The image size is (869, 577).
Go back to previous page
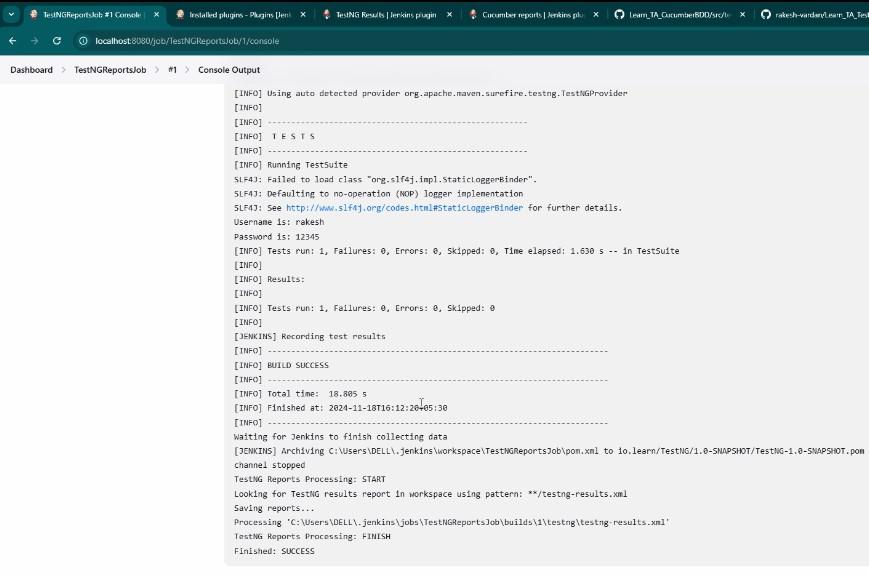coord(13,41)
